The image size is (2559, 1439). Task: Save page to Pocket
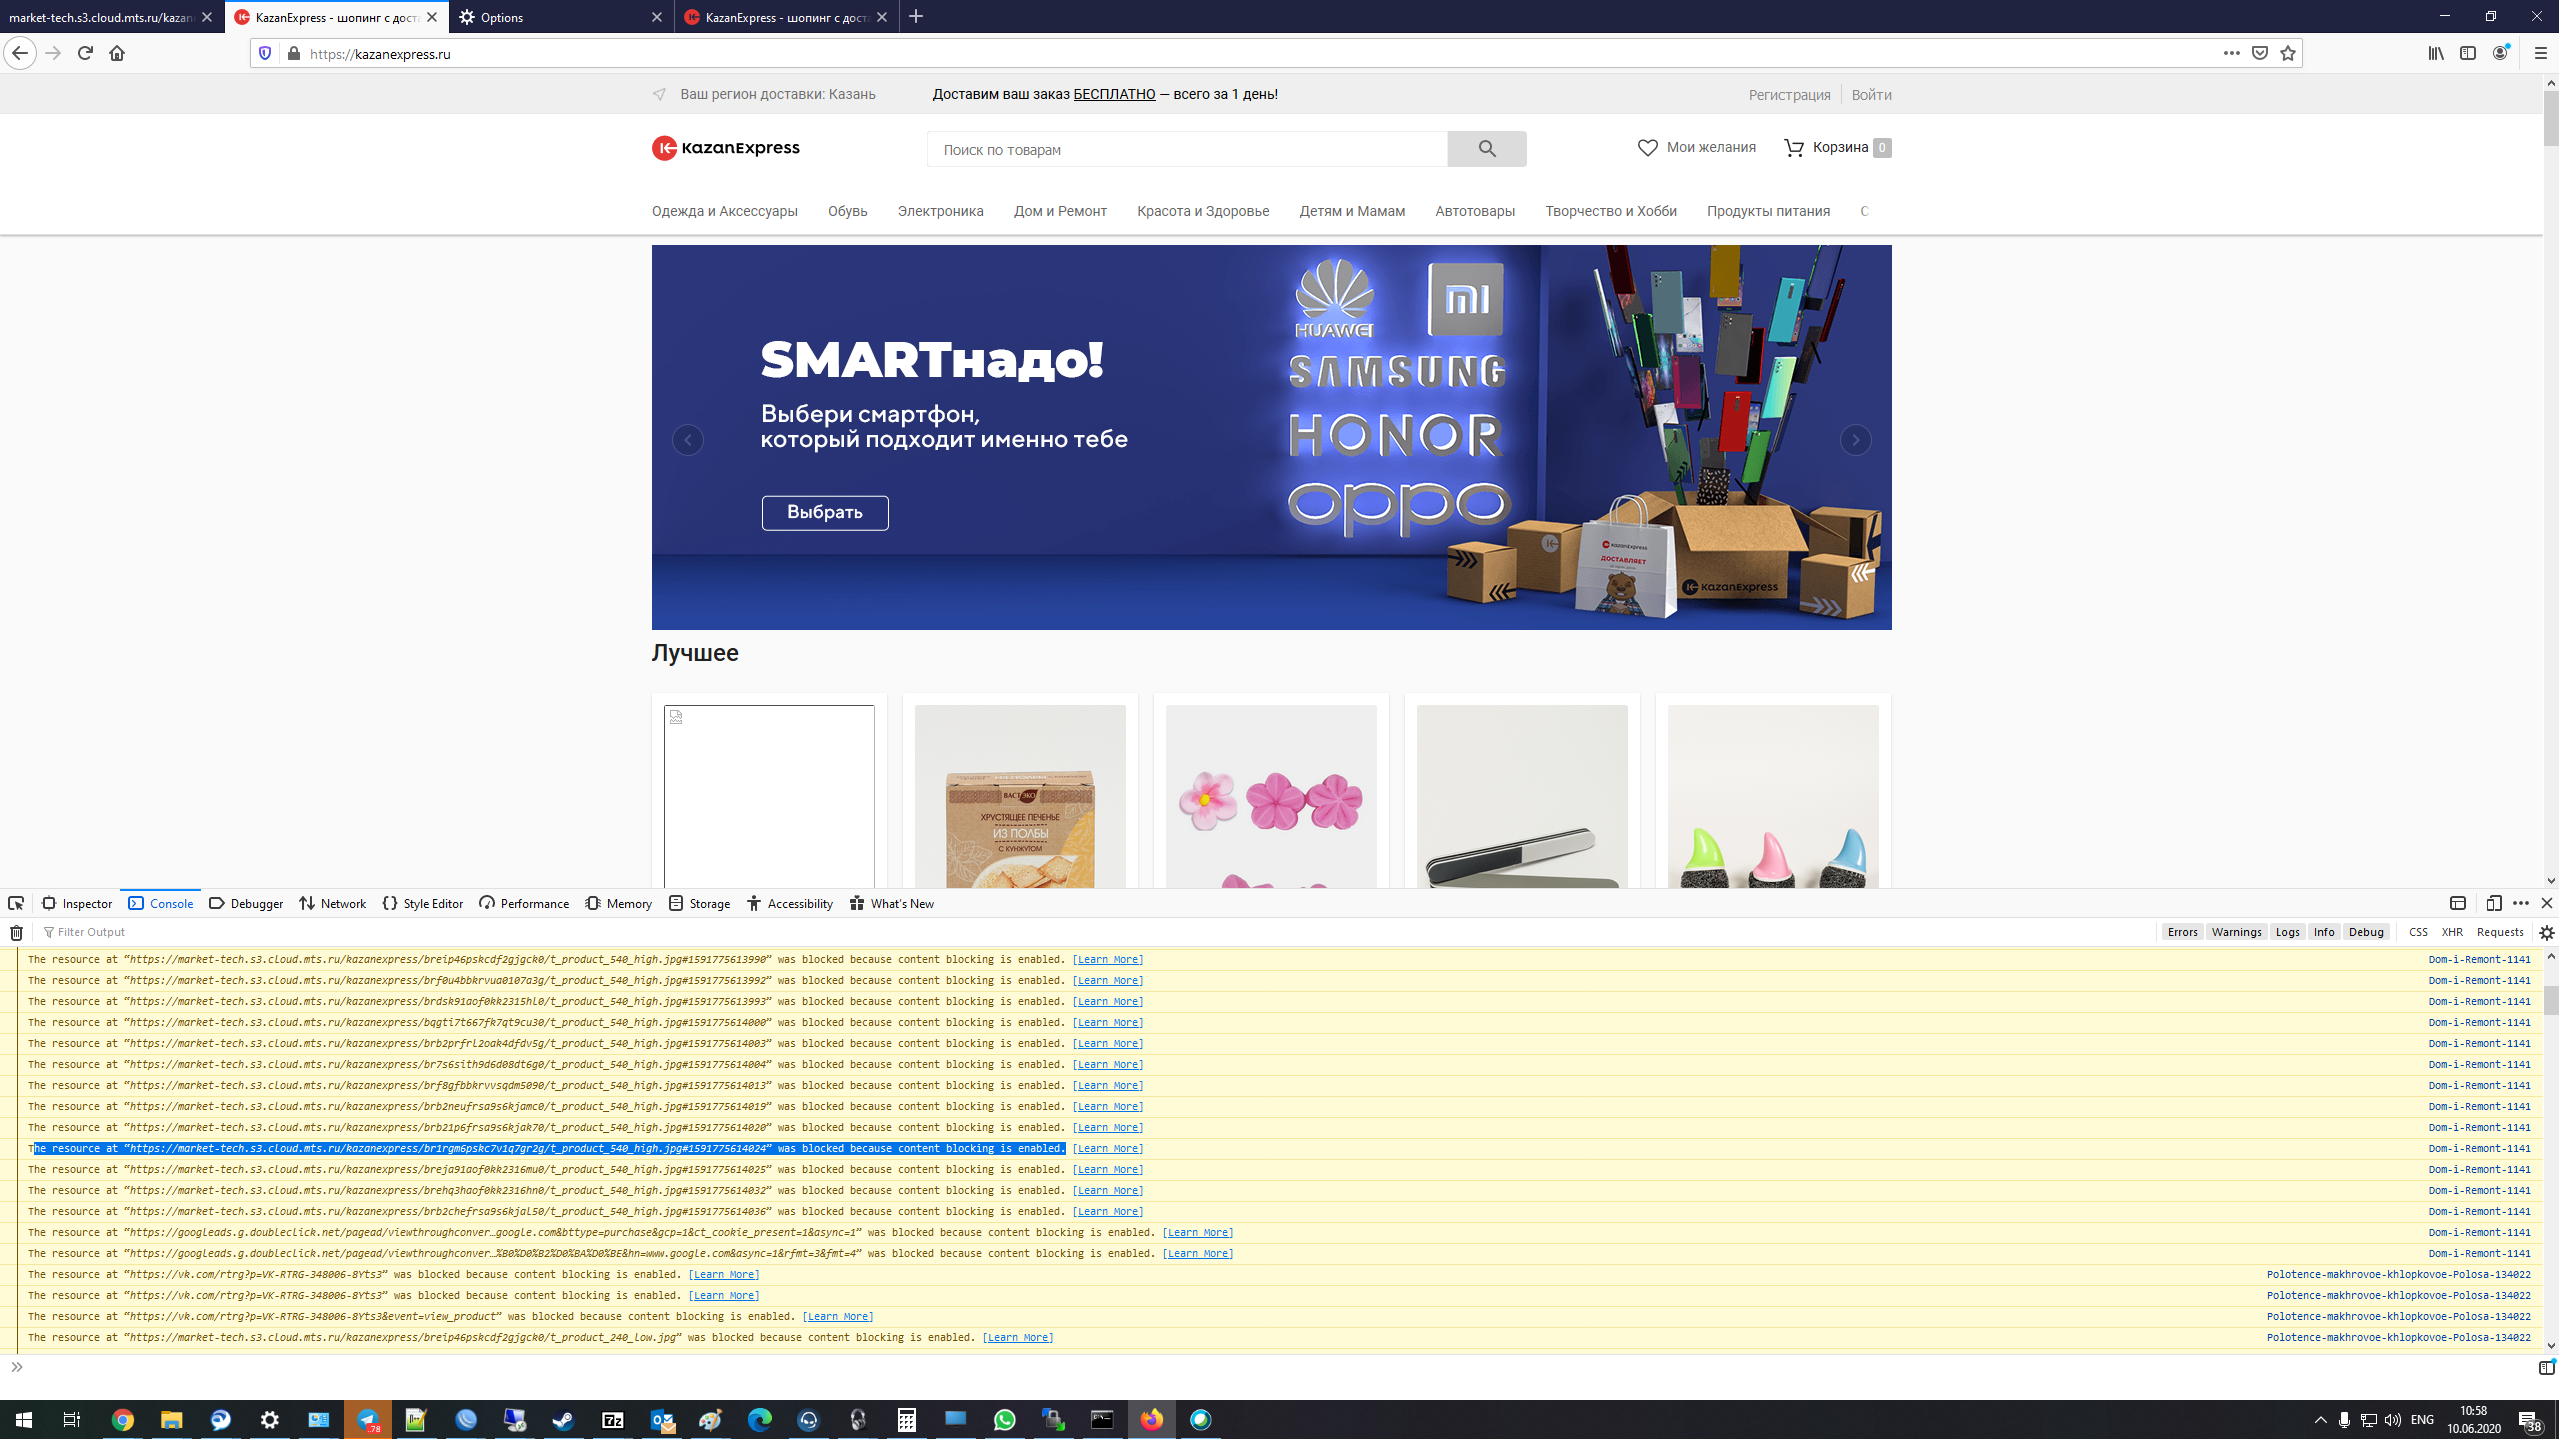[x=2260, y=53]
